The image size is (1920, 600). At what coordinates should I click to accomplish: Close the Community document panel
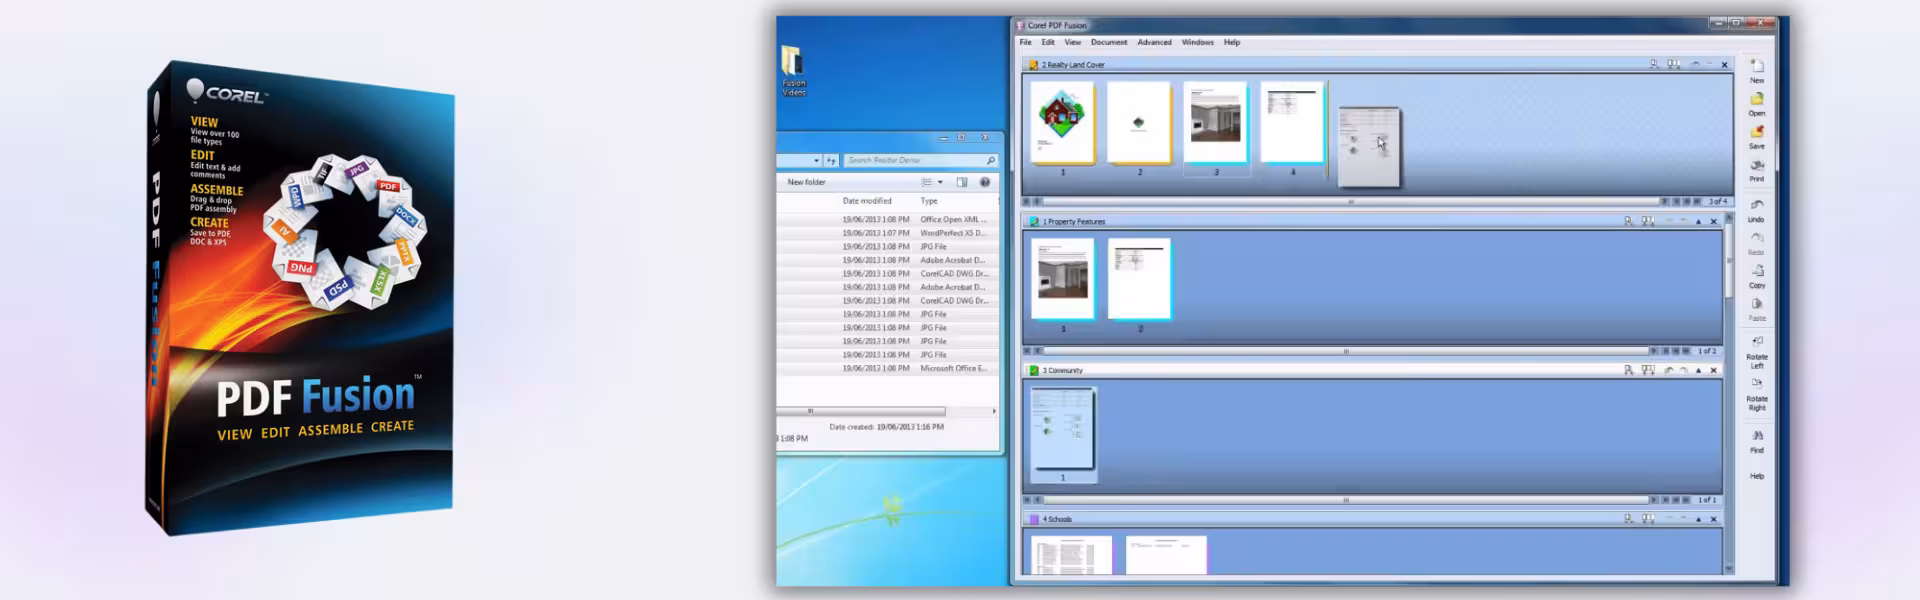[x=1714, y=370]
